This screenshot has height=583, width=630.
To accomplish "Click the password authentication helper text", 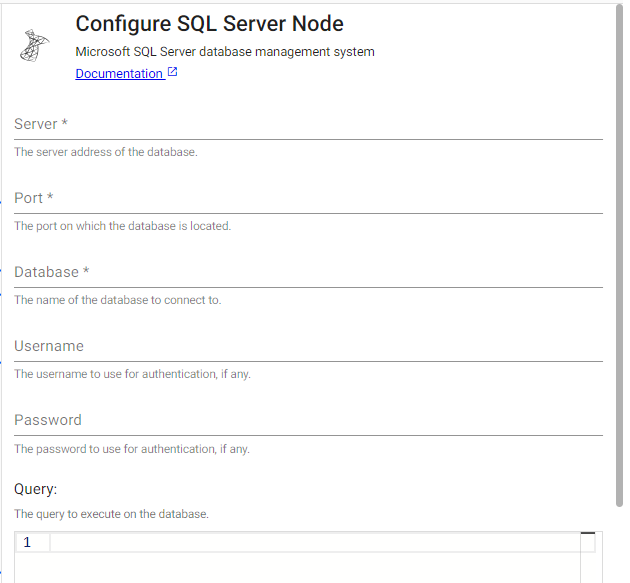I will pos(132,449).
